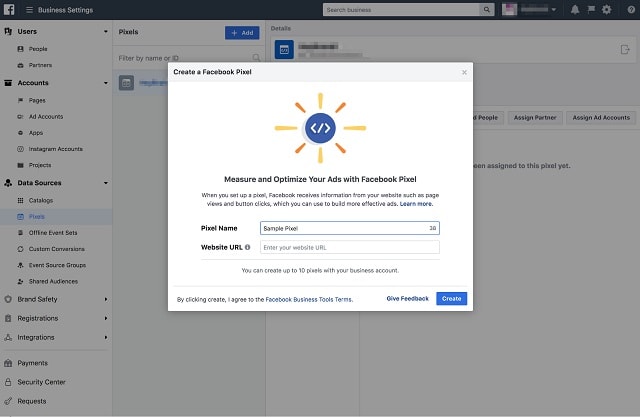Click the Create button
Viewport: 640px width, 417px height.
(x=451, y=299)
